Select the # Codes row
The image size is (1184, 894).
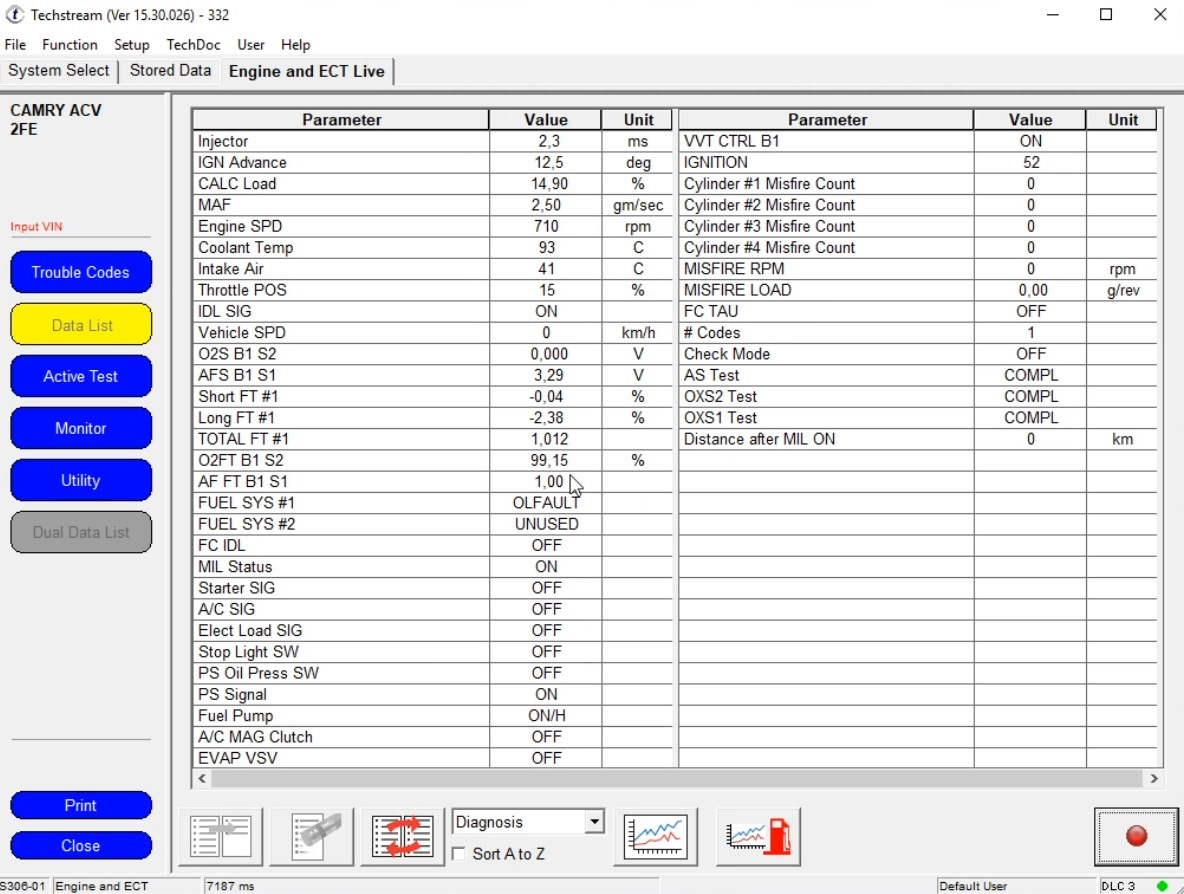(x=917, y=332)
